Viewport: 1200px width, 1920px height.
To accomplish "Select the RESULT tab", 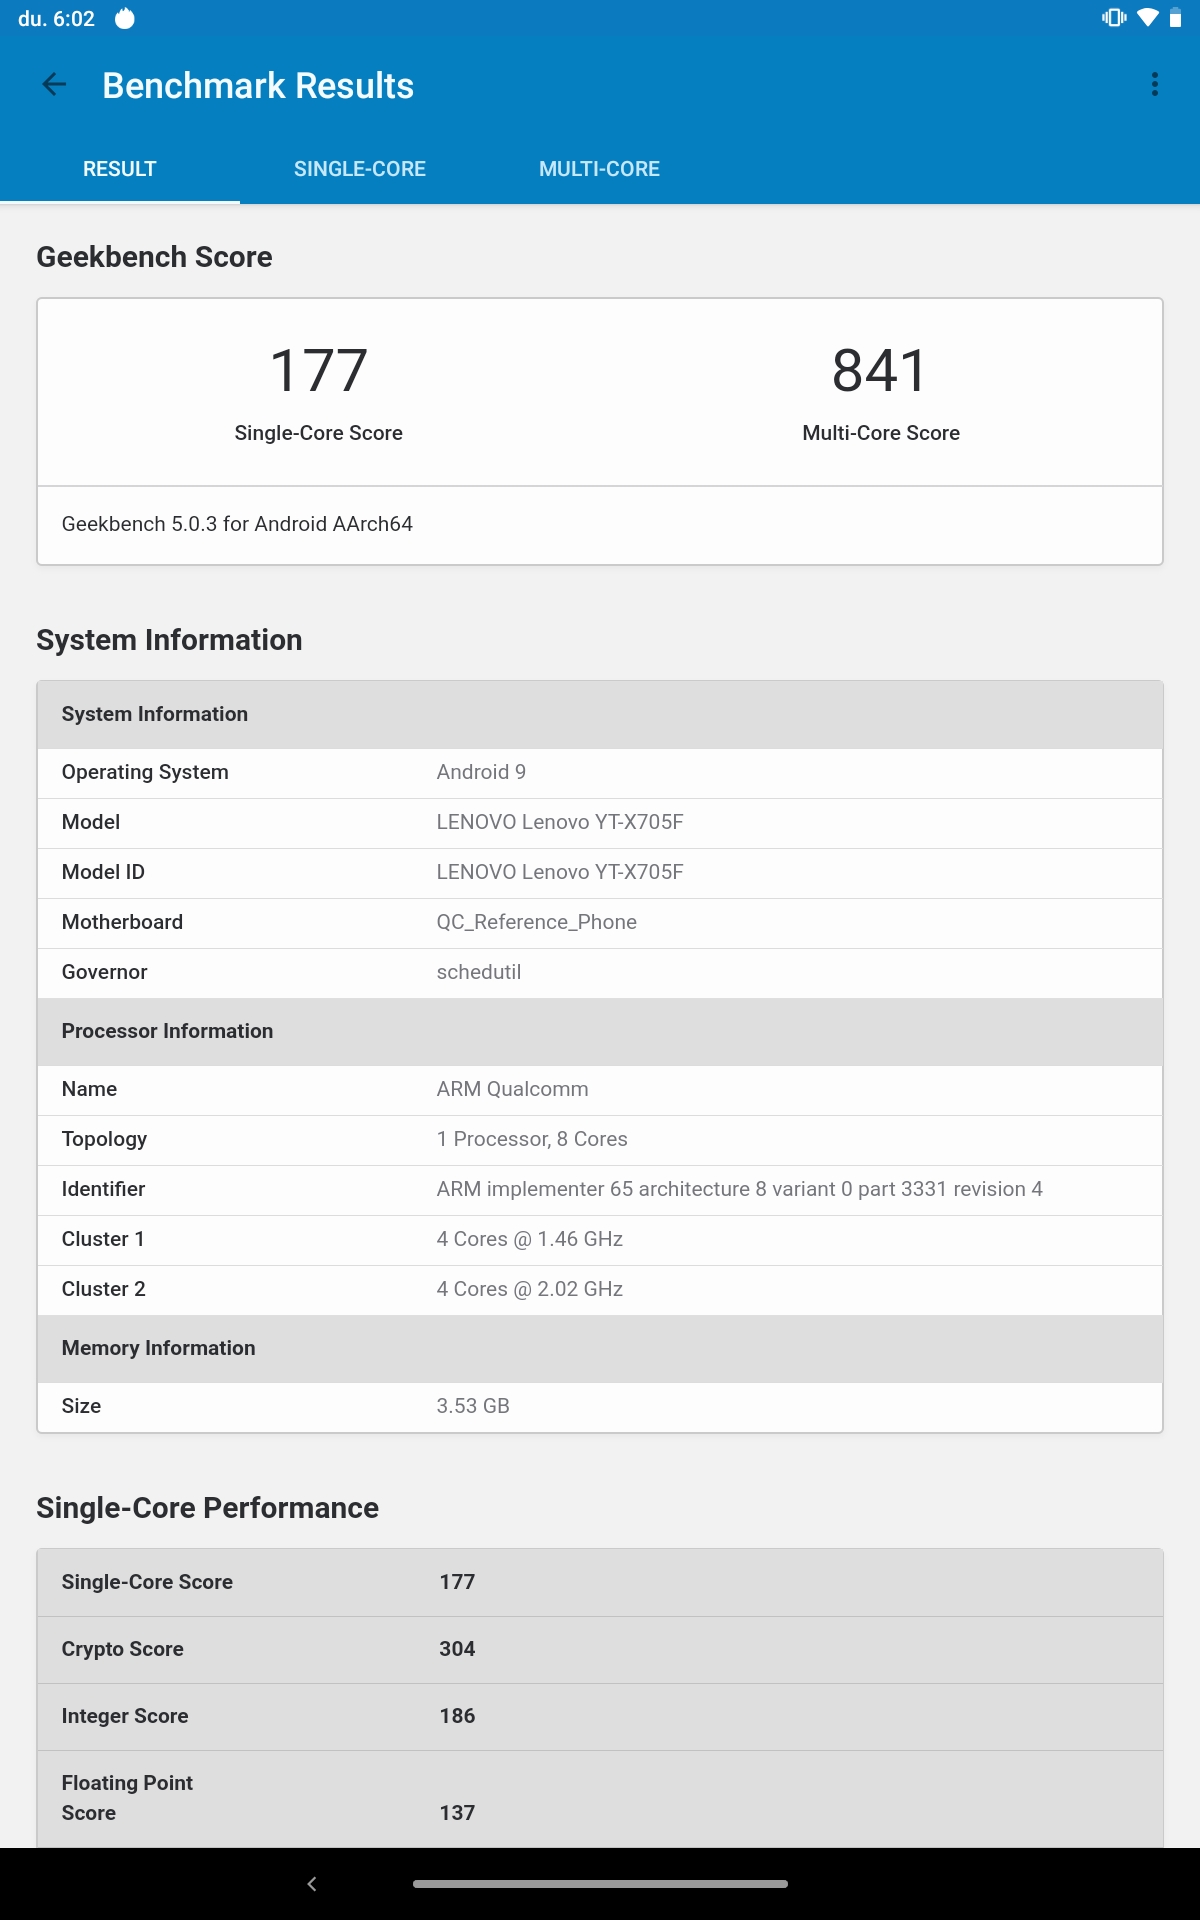I will pos(120,169).
